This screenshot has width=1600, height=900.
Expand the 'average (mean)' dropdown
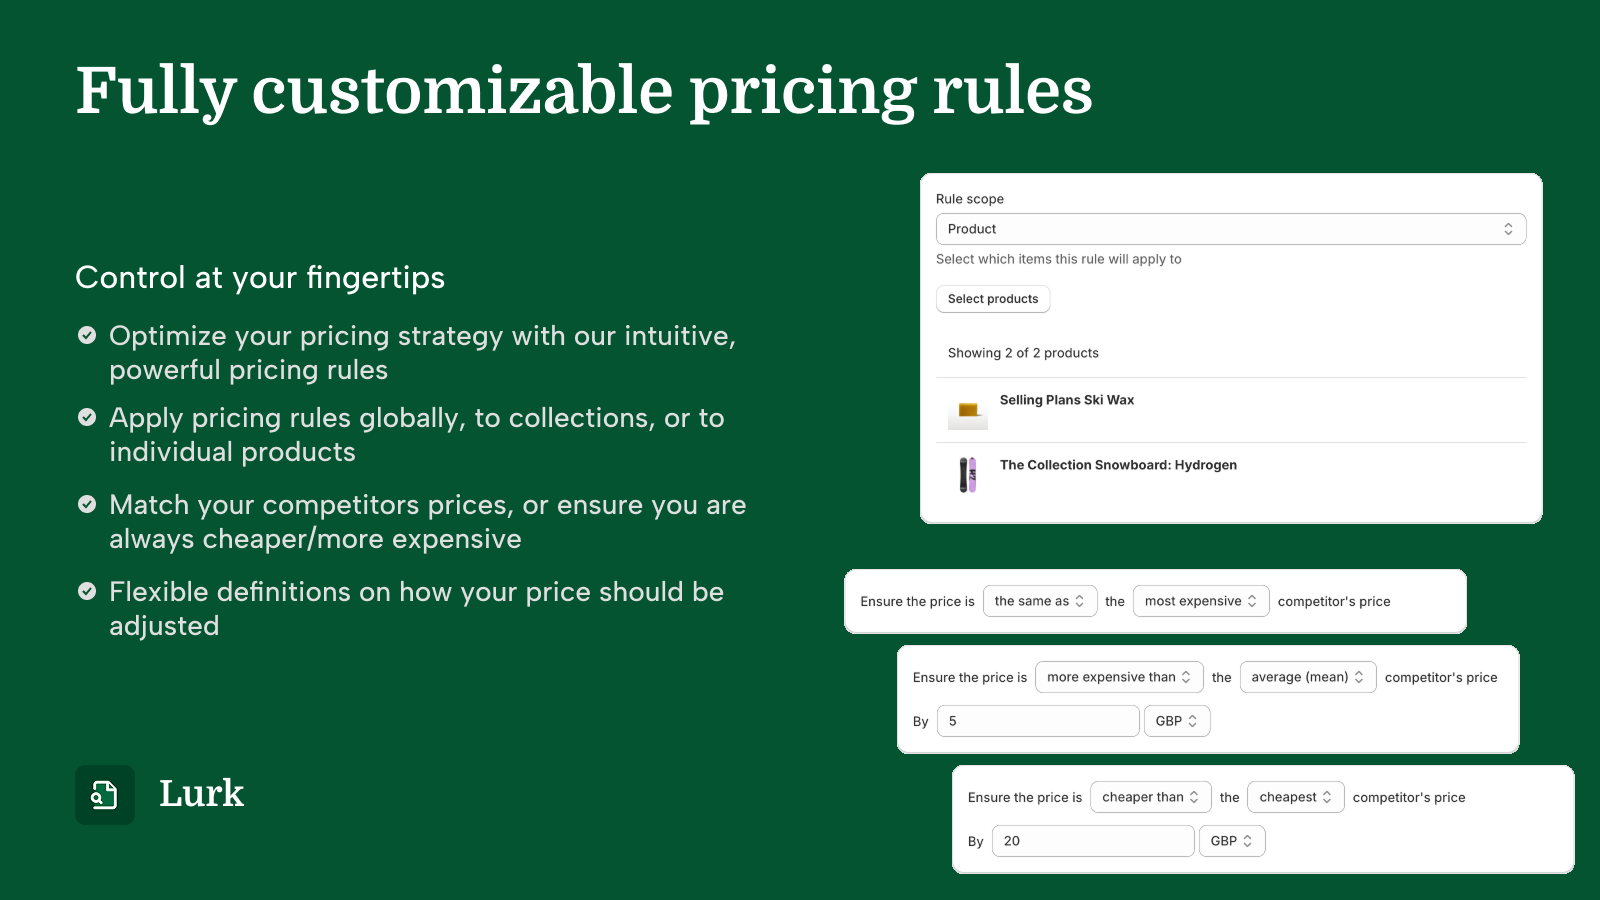point(1308,677)
